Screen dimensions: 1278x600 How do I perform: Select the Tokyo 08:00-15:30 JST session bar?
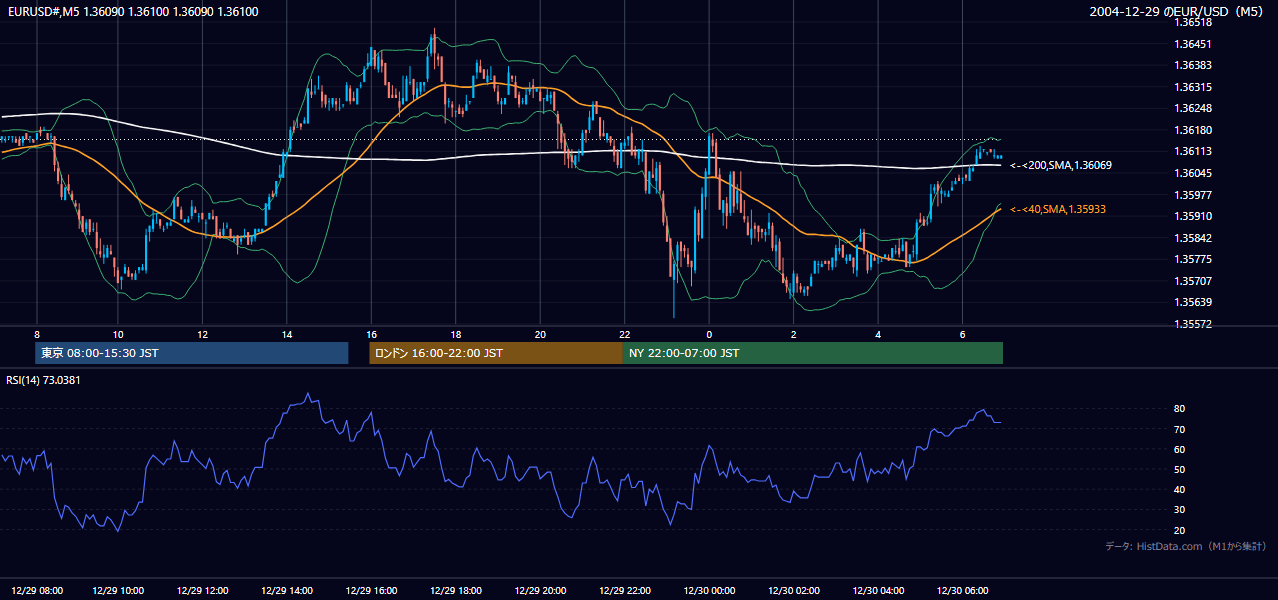tap(192, 353)
